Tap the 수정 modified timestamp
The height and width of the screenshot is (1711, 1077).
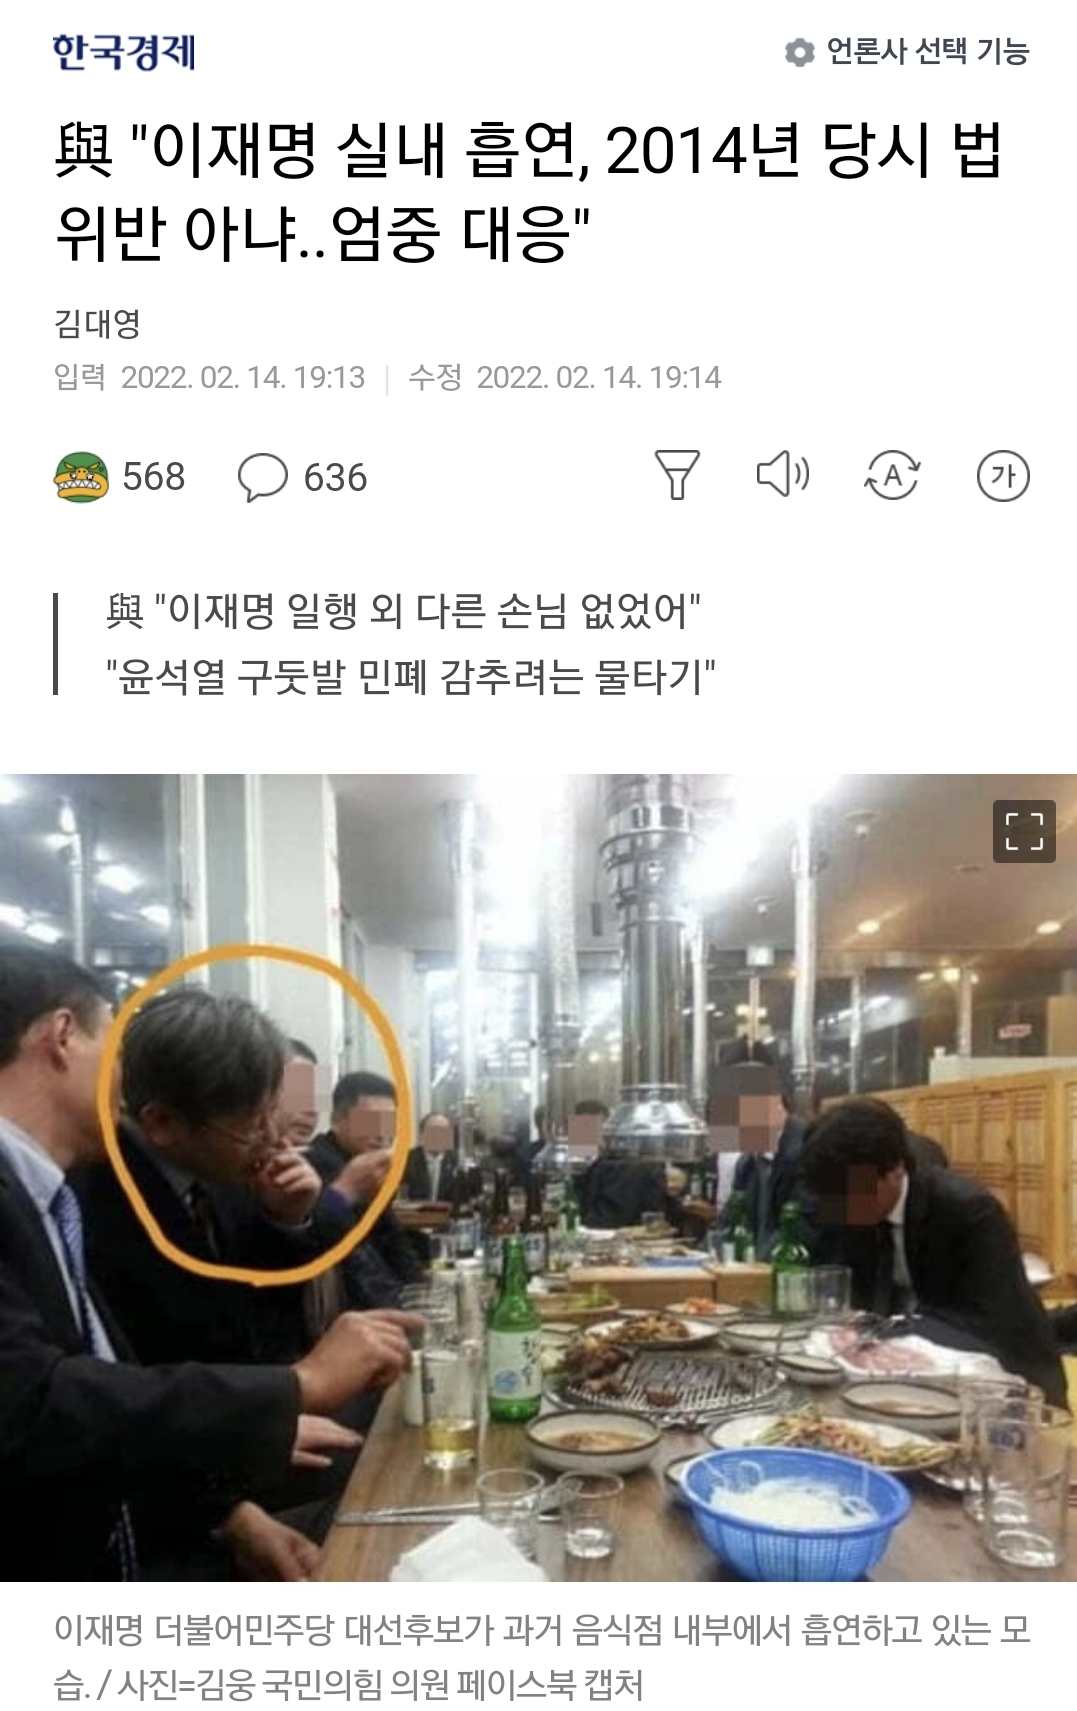(x=564, y=377)
